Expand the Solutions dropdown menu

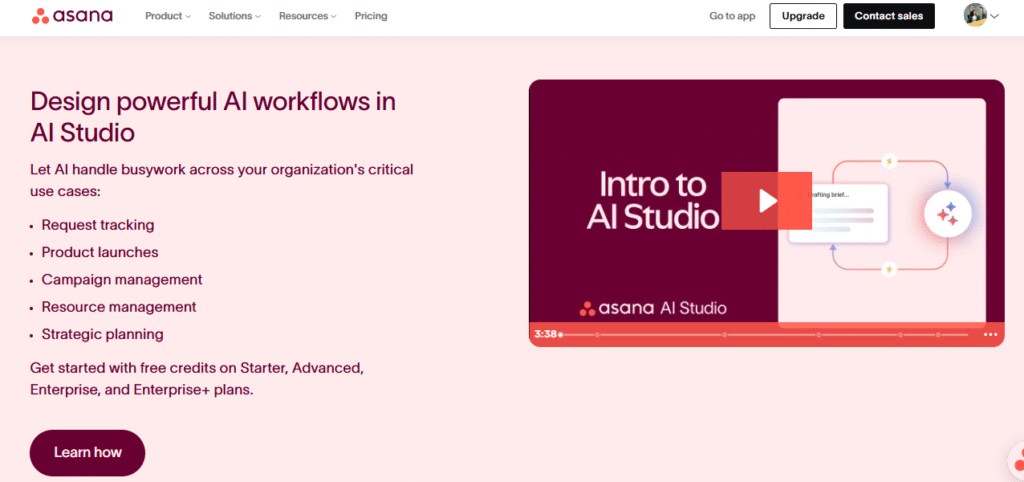pos(234,16)
